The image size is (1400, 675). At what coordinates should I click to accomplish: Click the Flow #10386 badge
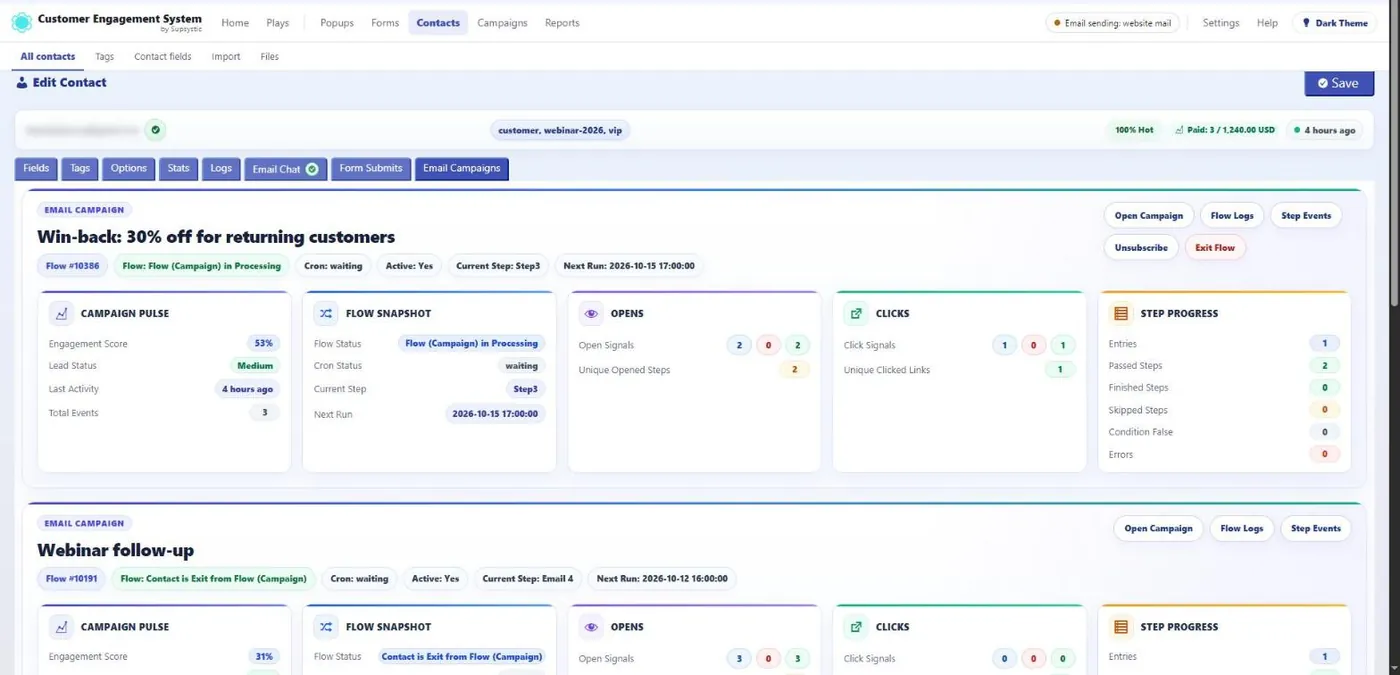(x=71, y=266)
